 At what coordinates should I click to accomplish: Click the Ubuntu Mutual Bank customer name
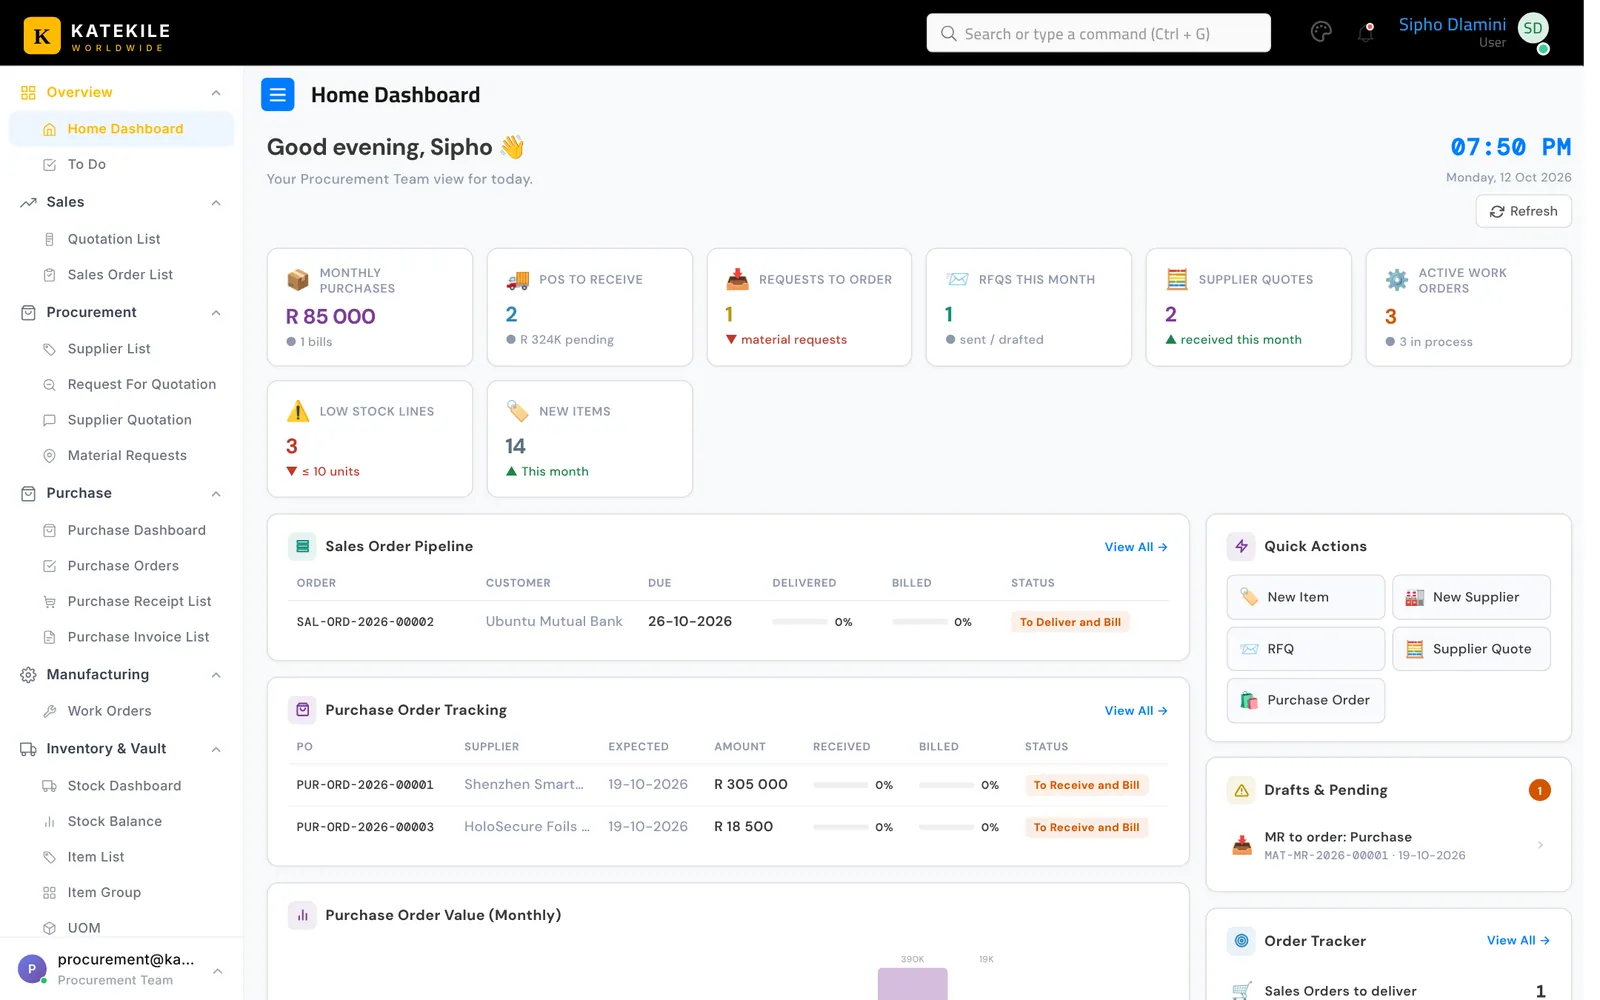(554, 621)
